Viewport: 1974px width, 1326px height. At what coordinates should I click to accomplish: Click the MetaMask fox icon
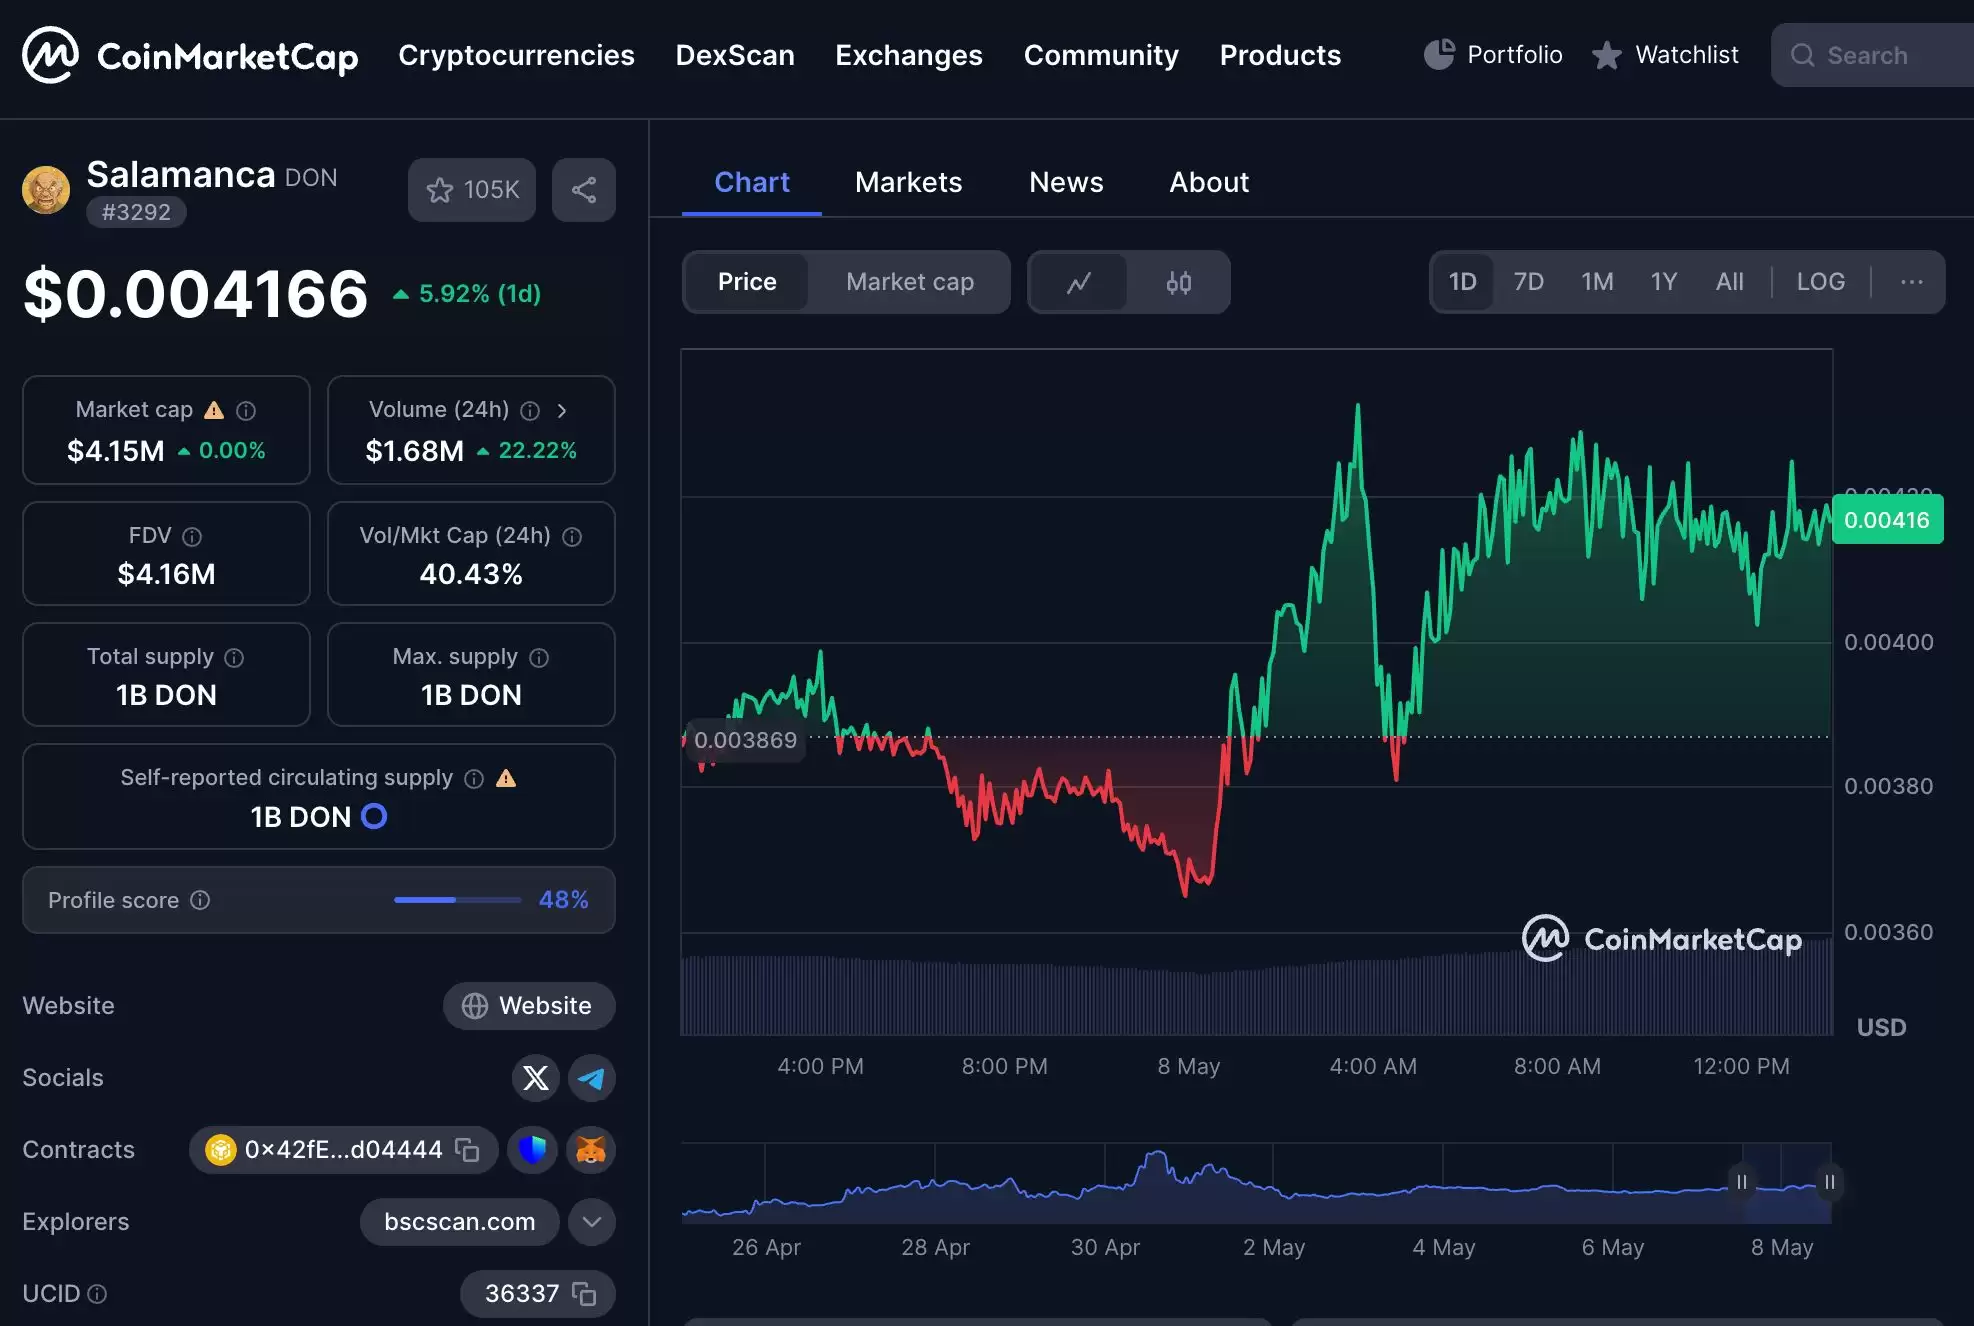pos(592,1150)
